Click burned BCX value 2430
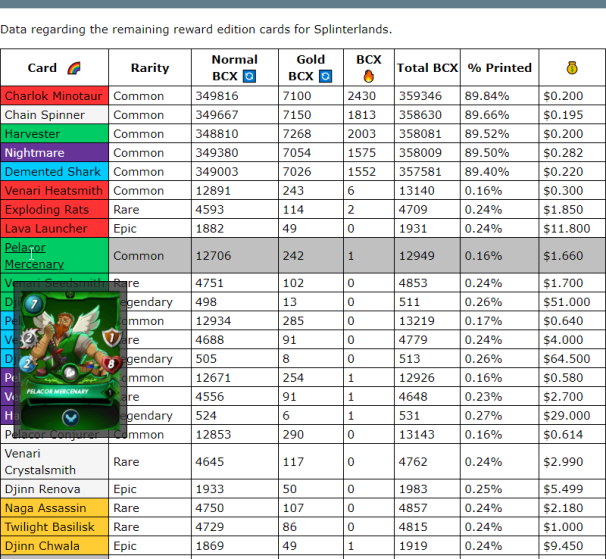 click(x=361, y=96)
